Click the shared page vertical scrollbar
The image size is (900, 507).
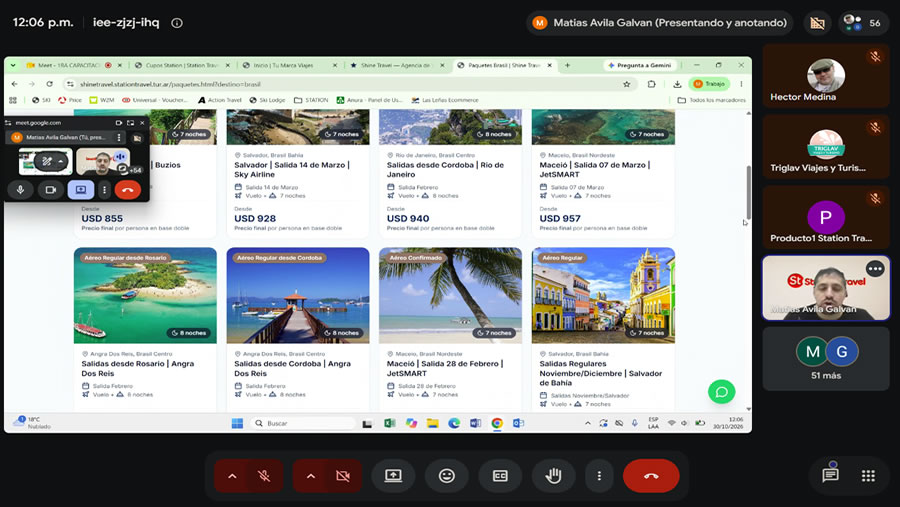tap(748, 192)
